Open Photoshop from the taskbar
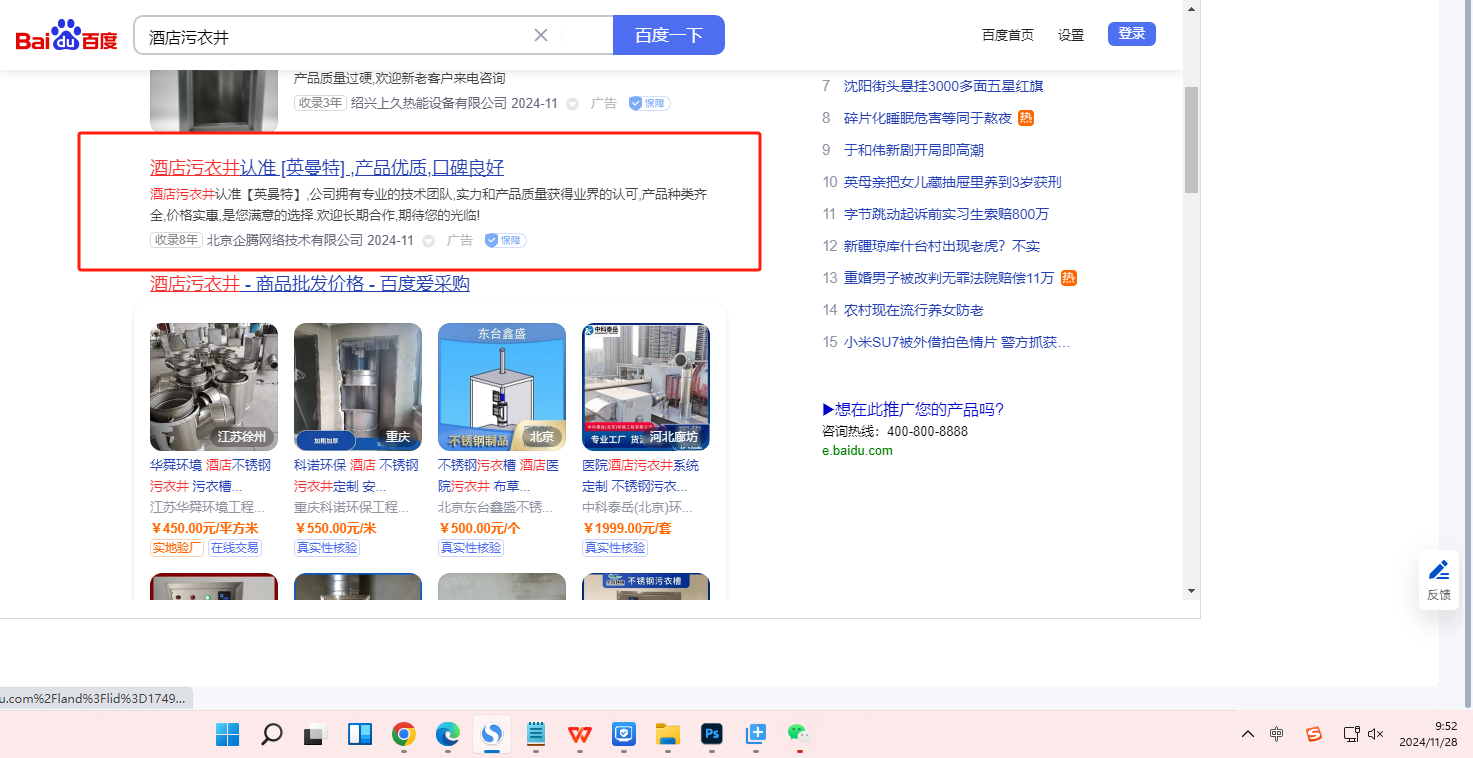Viewport: 1473px width, 758px height. point(712,735)
